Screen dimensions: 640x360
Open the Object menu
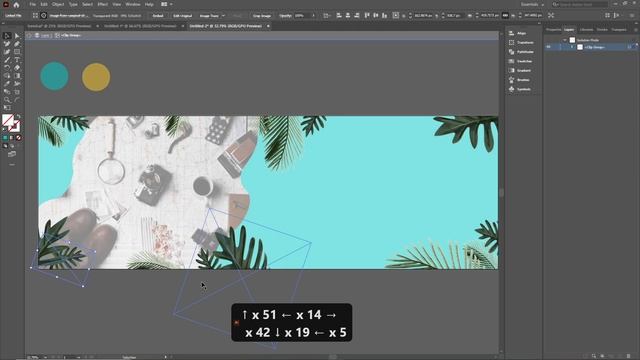pos(58,4)
